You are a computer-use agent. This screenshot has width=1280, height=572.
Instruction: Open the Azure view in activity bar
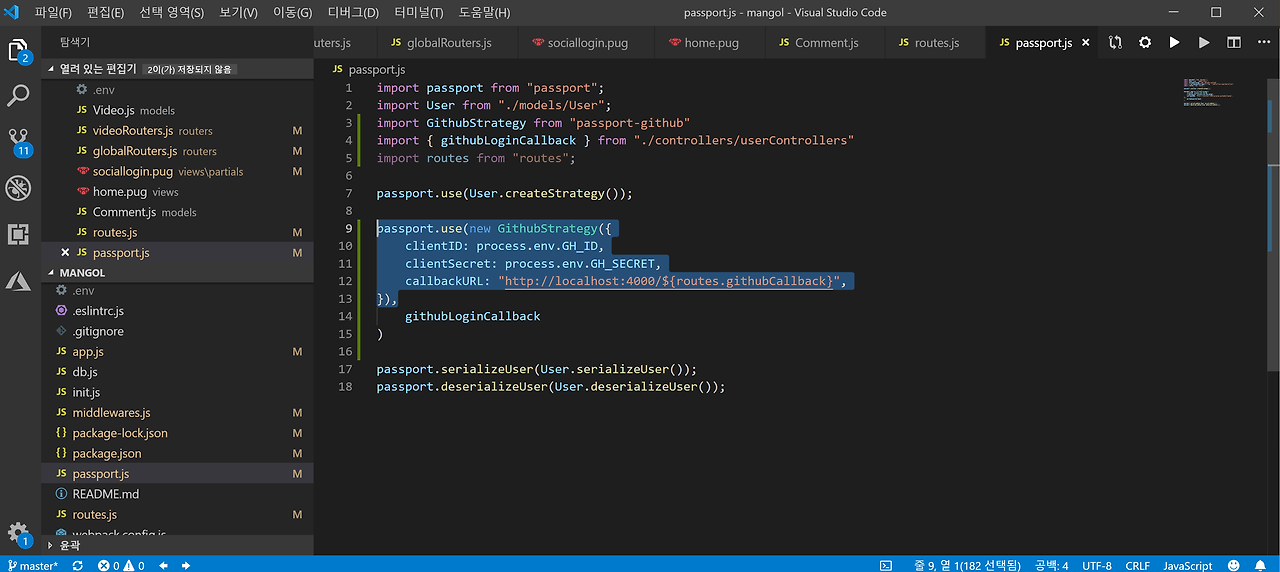(18, 281)
